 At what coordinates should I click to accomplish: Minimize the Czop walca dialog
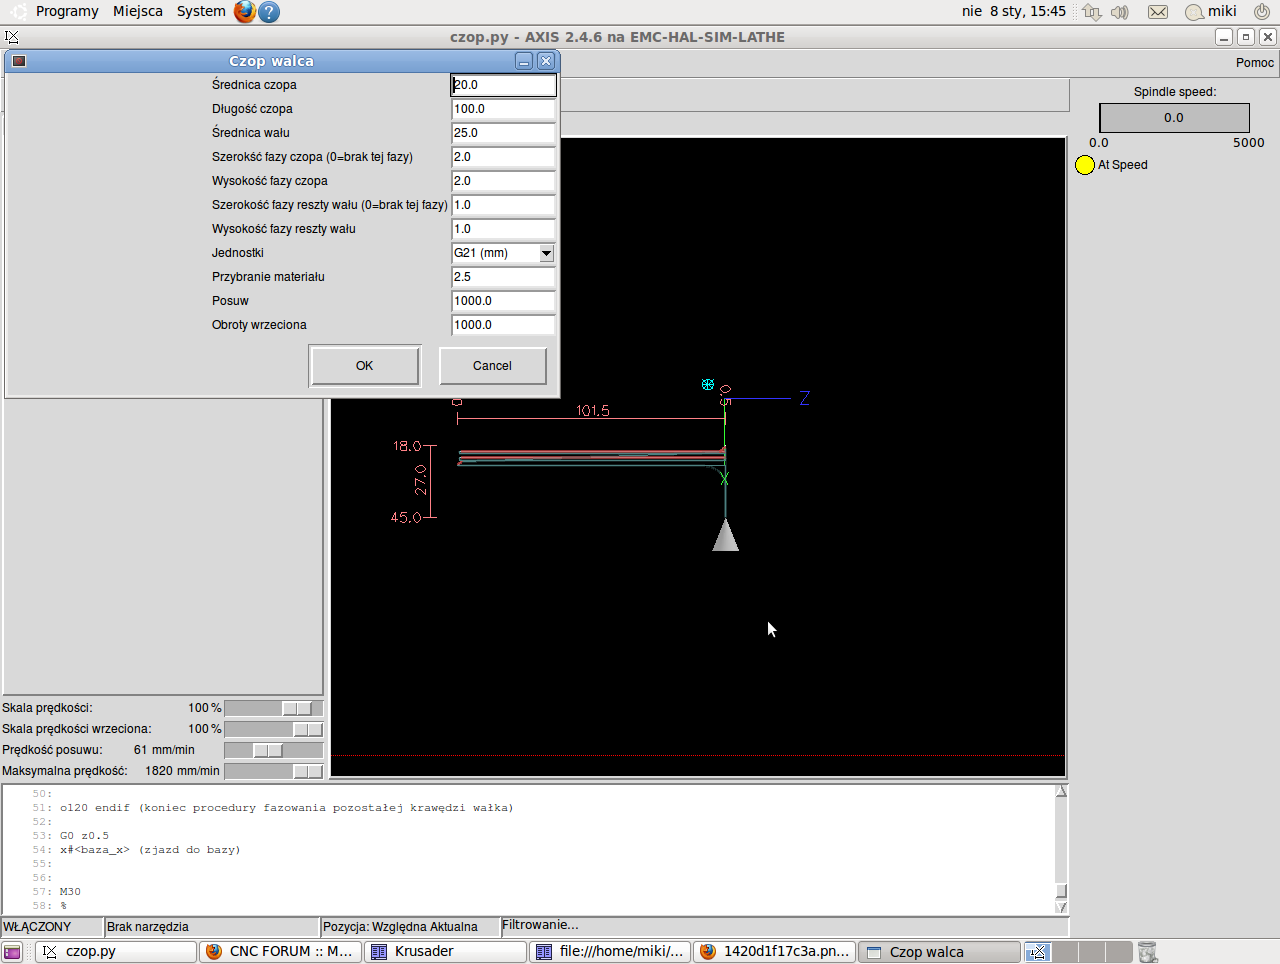click(524, 61)
